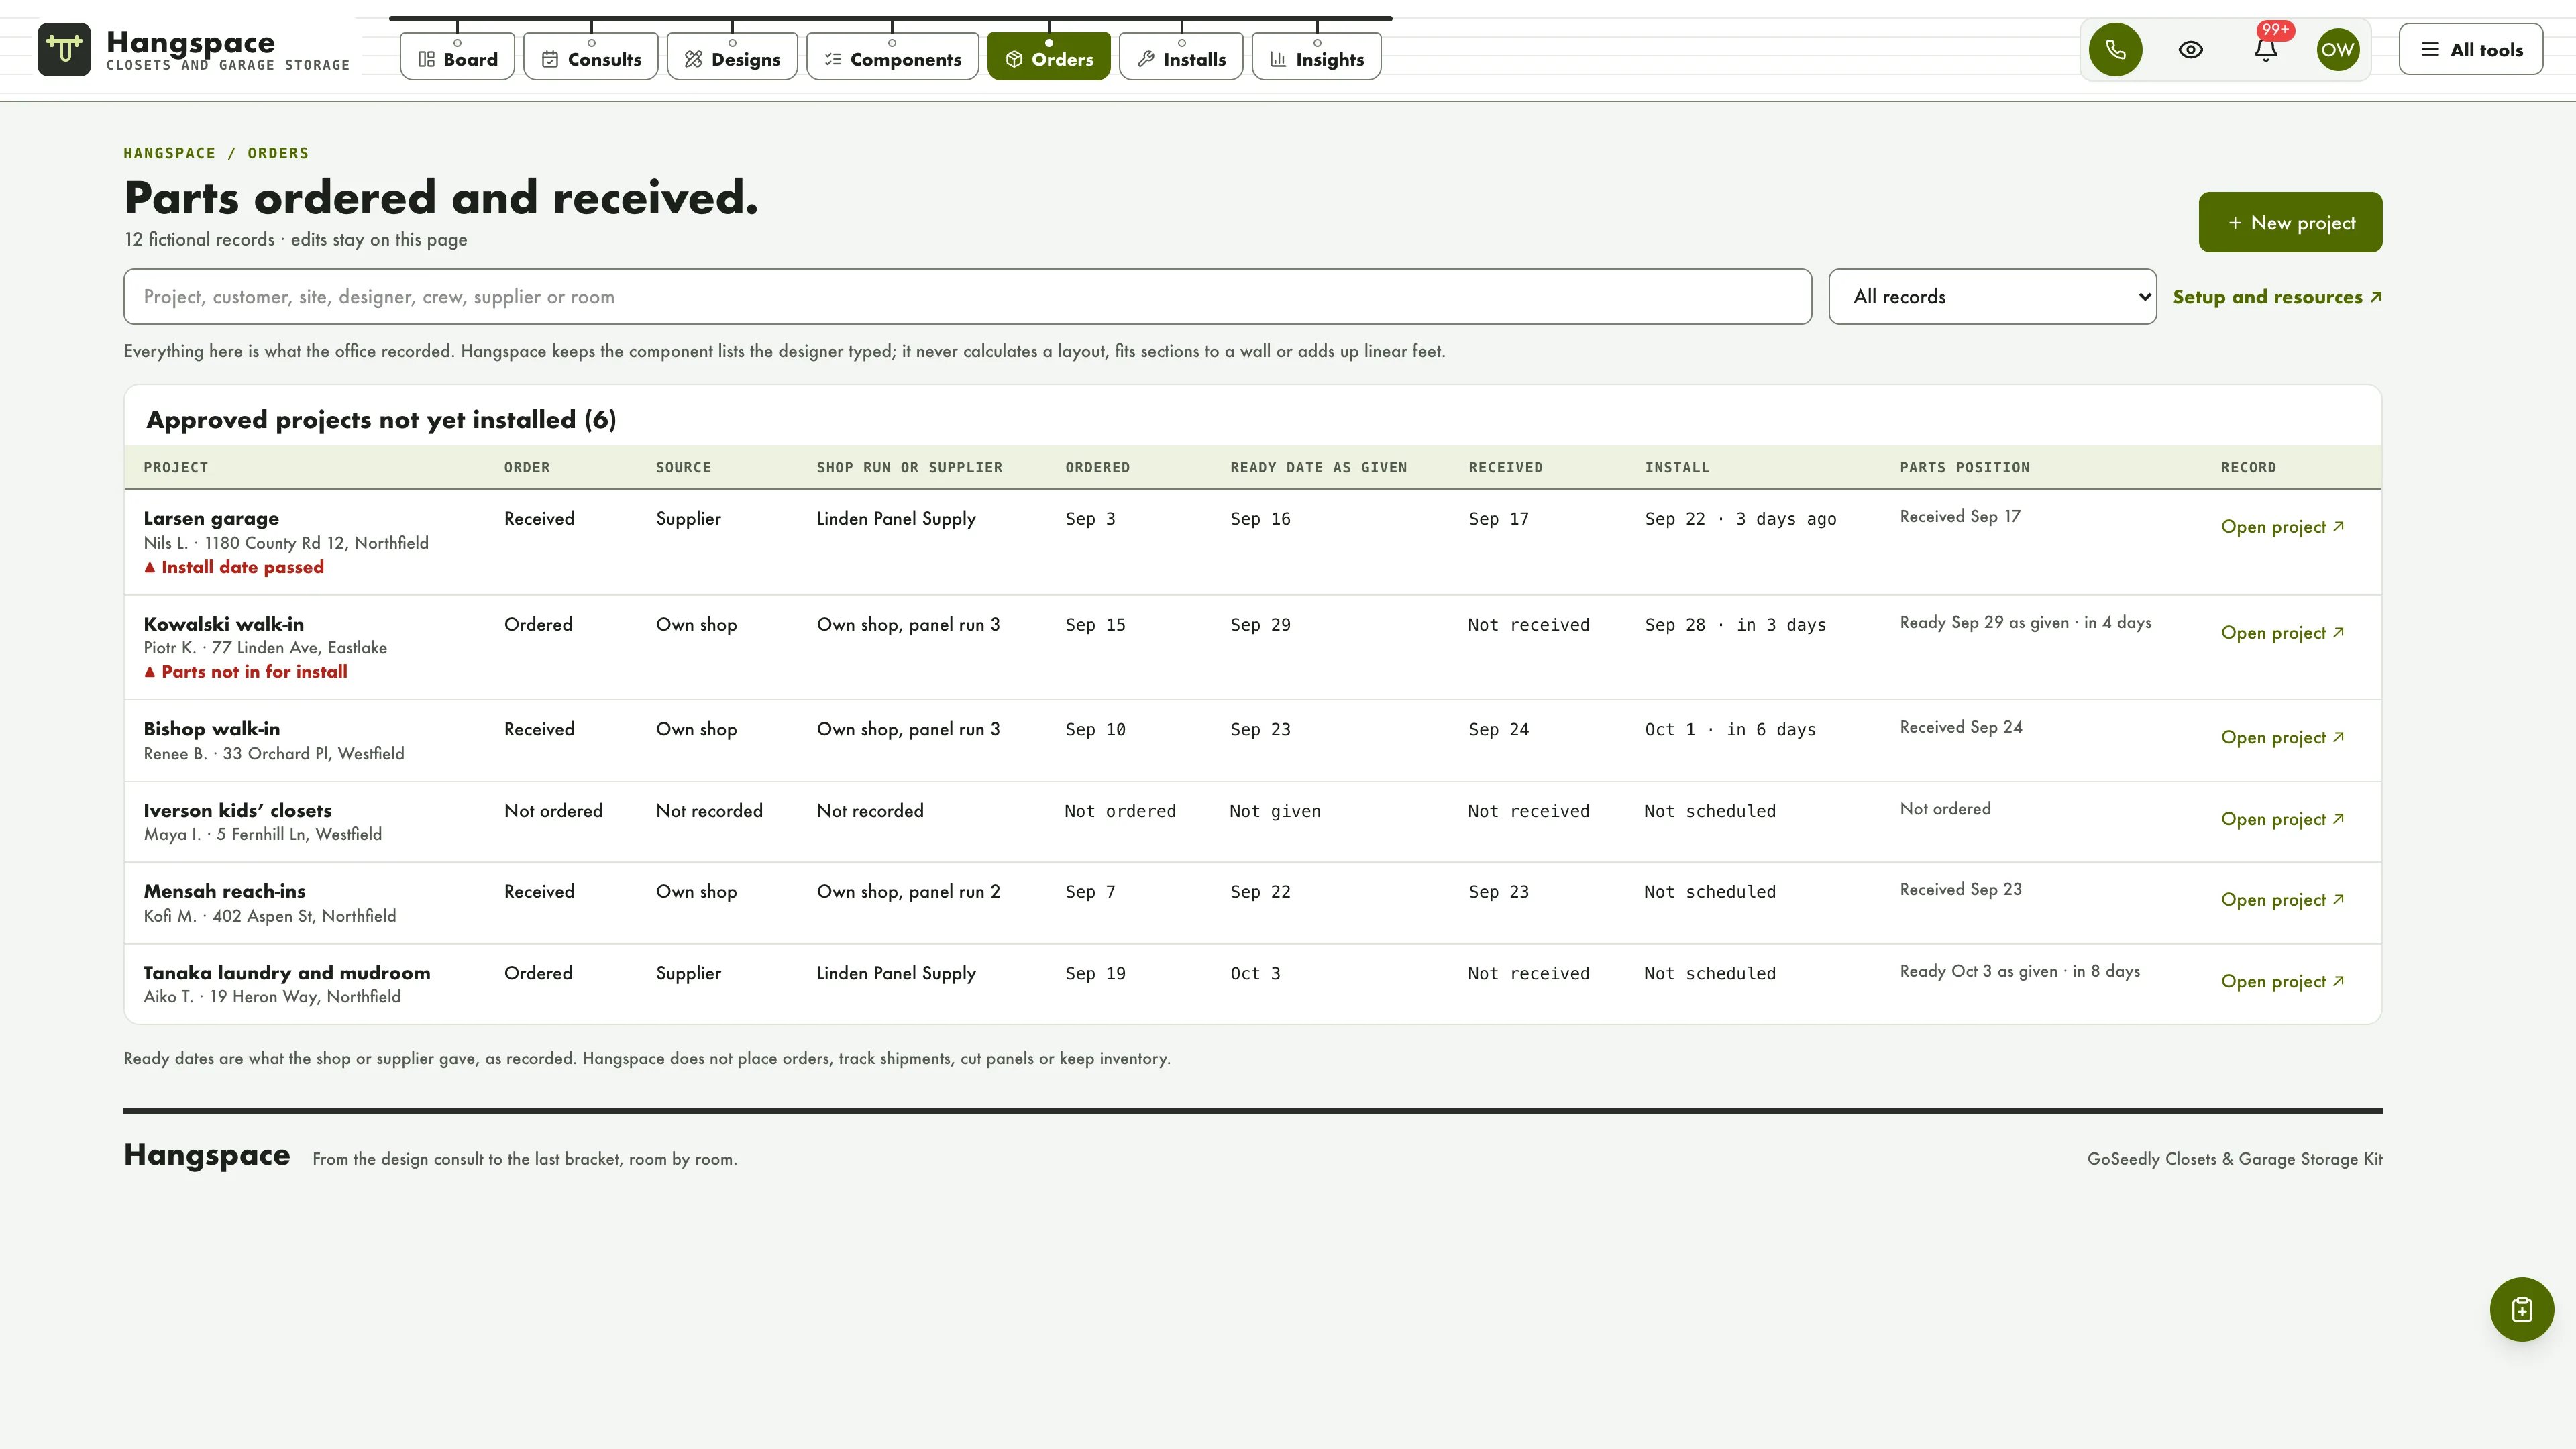
Task: Switch to the Board tab
Action: [x=457, y=58]
